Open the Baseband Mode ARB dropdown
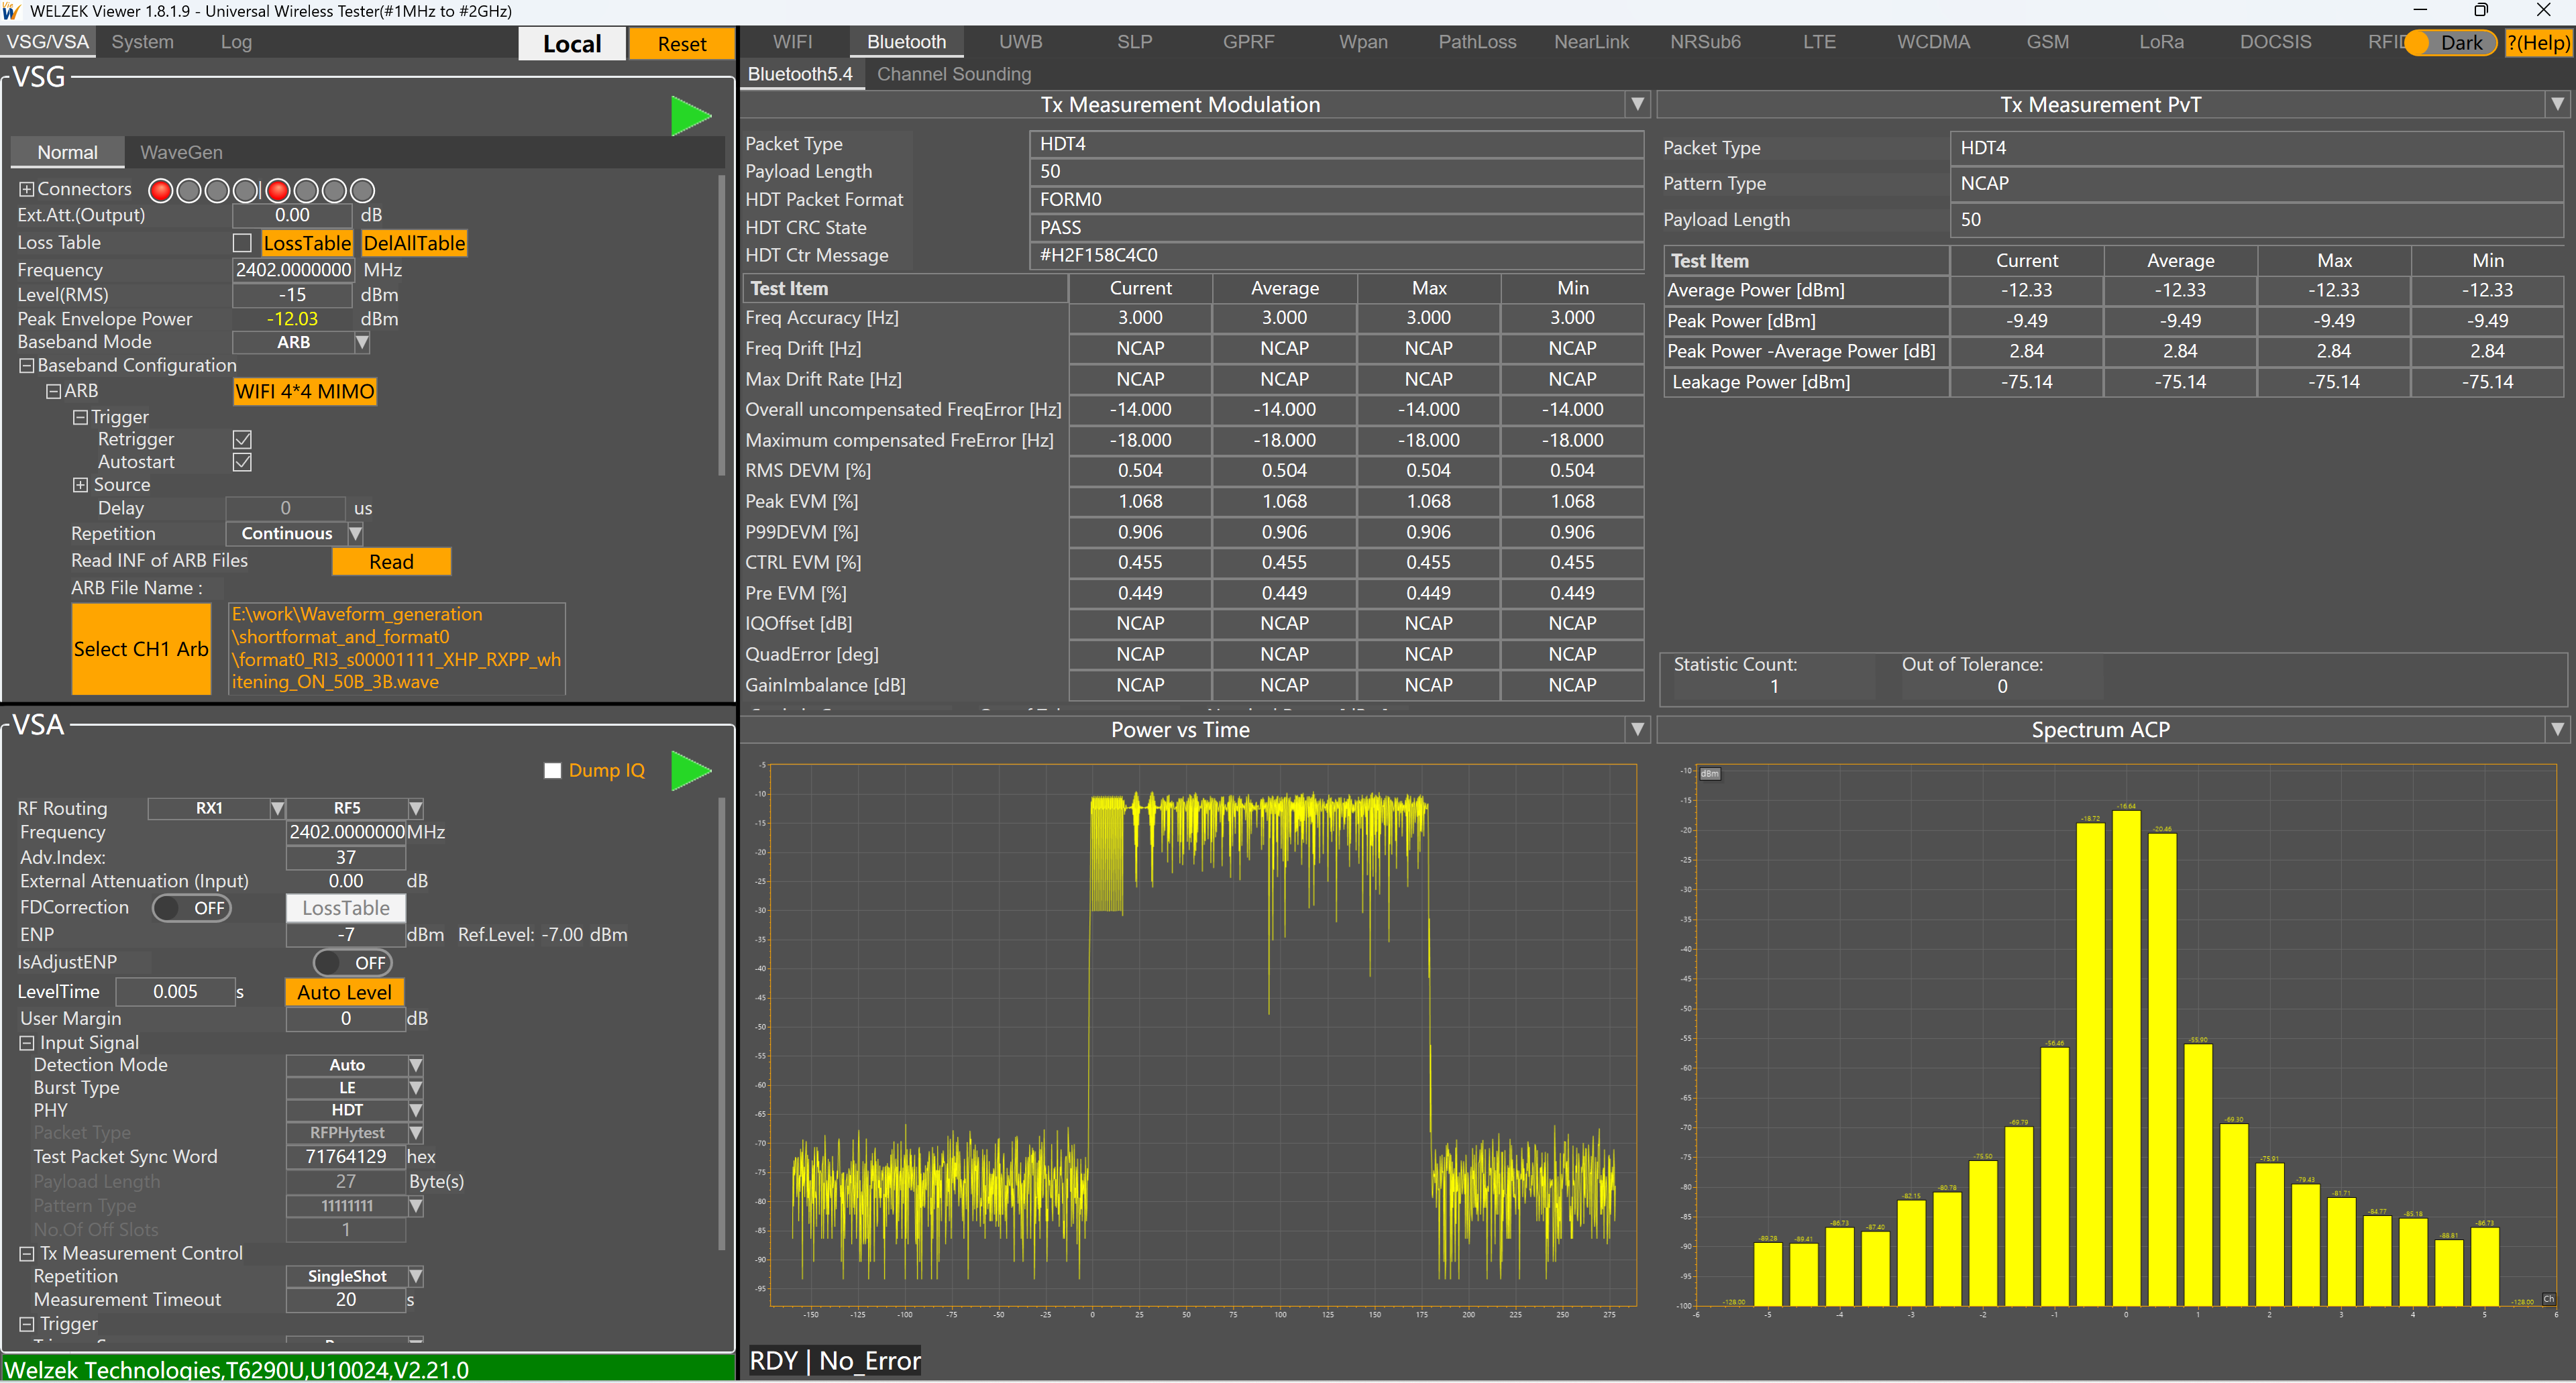The width and height of the screenshot is (2576, 1383). 362,342
